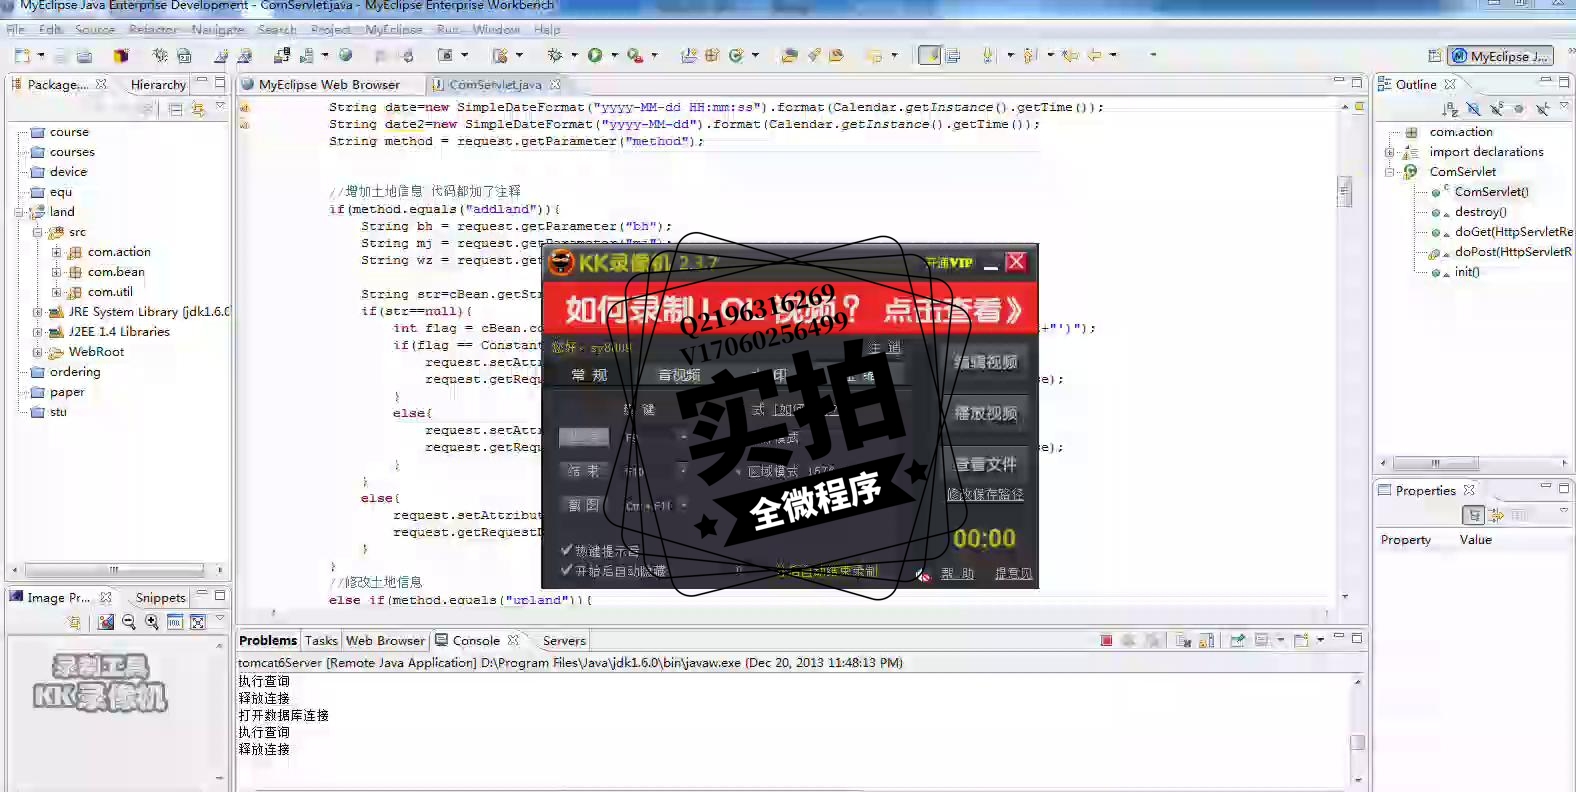Expand import declarations in Outline
Screen dimensions: 1576x792
pos(1389,152)
